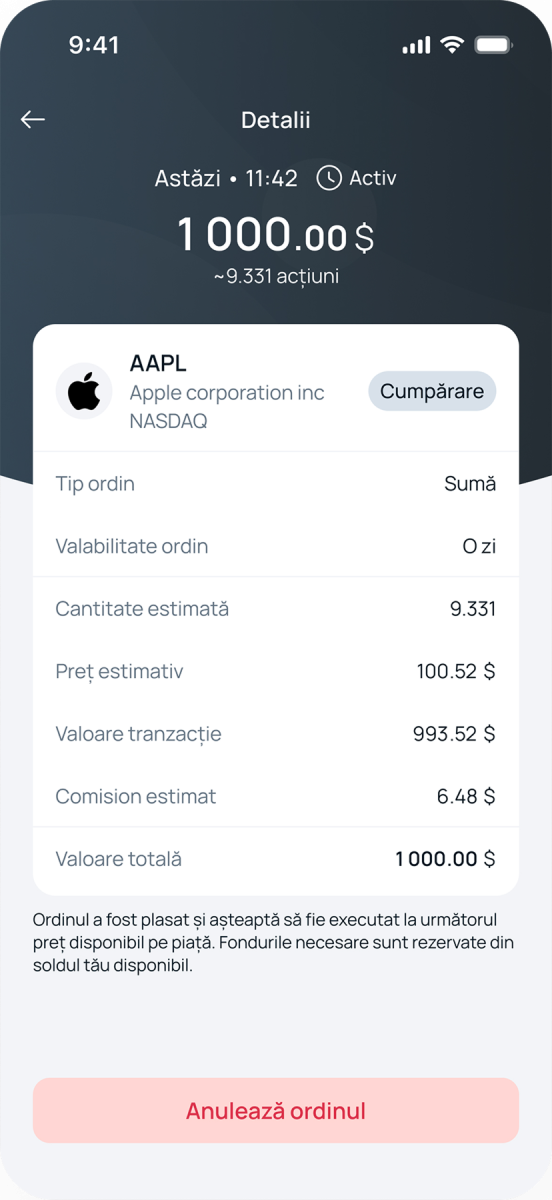Viewport: 552px width, 1200px height.
Task: Tap the Valoare tranzacție label
Action: (139, 734)
